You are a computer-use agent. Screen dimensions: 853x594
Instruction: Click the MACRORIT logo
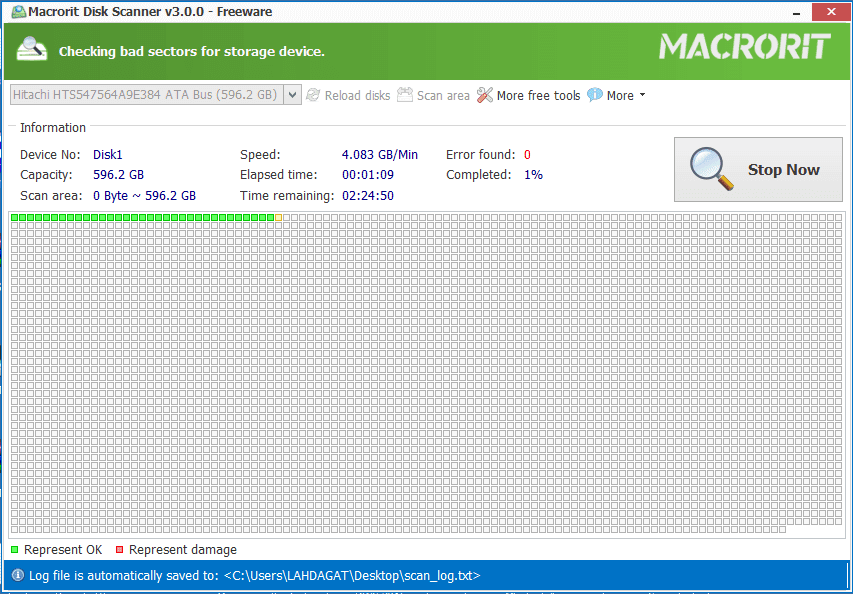(x=744, y=47)
